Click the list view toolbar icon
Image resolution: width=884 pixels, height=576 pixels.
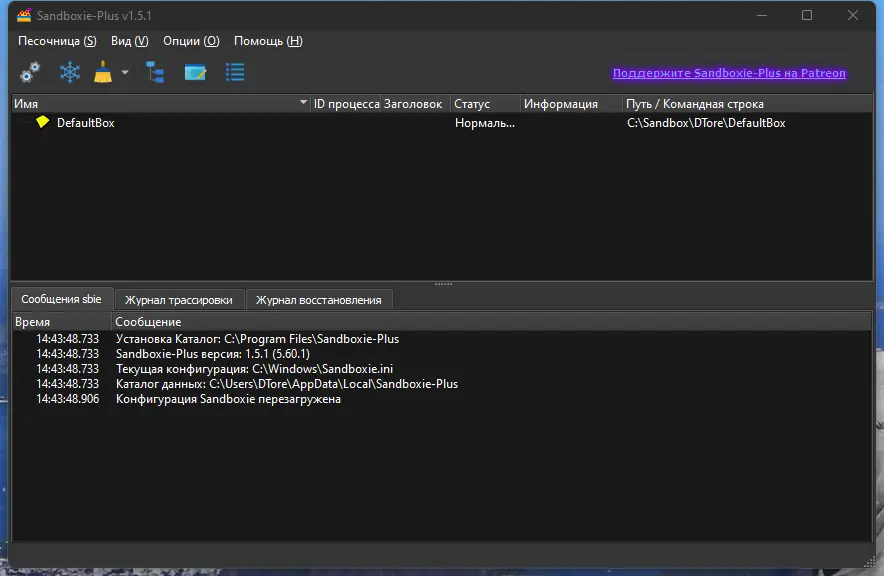235,72
